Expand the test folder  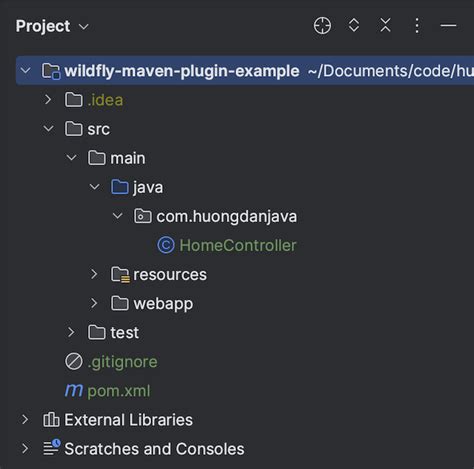point(71,332)
